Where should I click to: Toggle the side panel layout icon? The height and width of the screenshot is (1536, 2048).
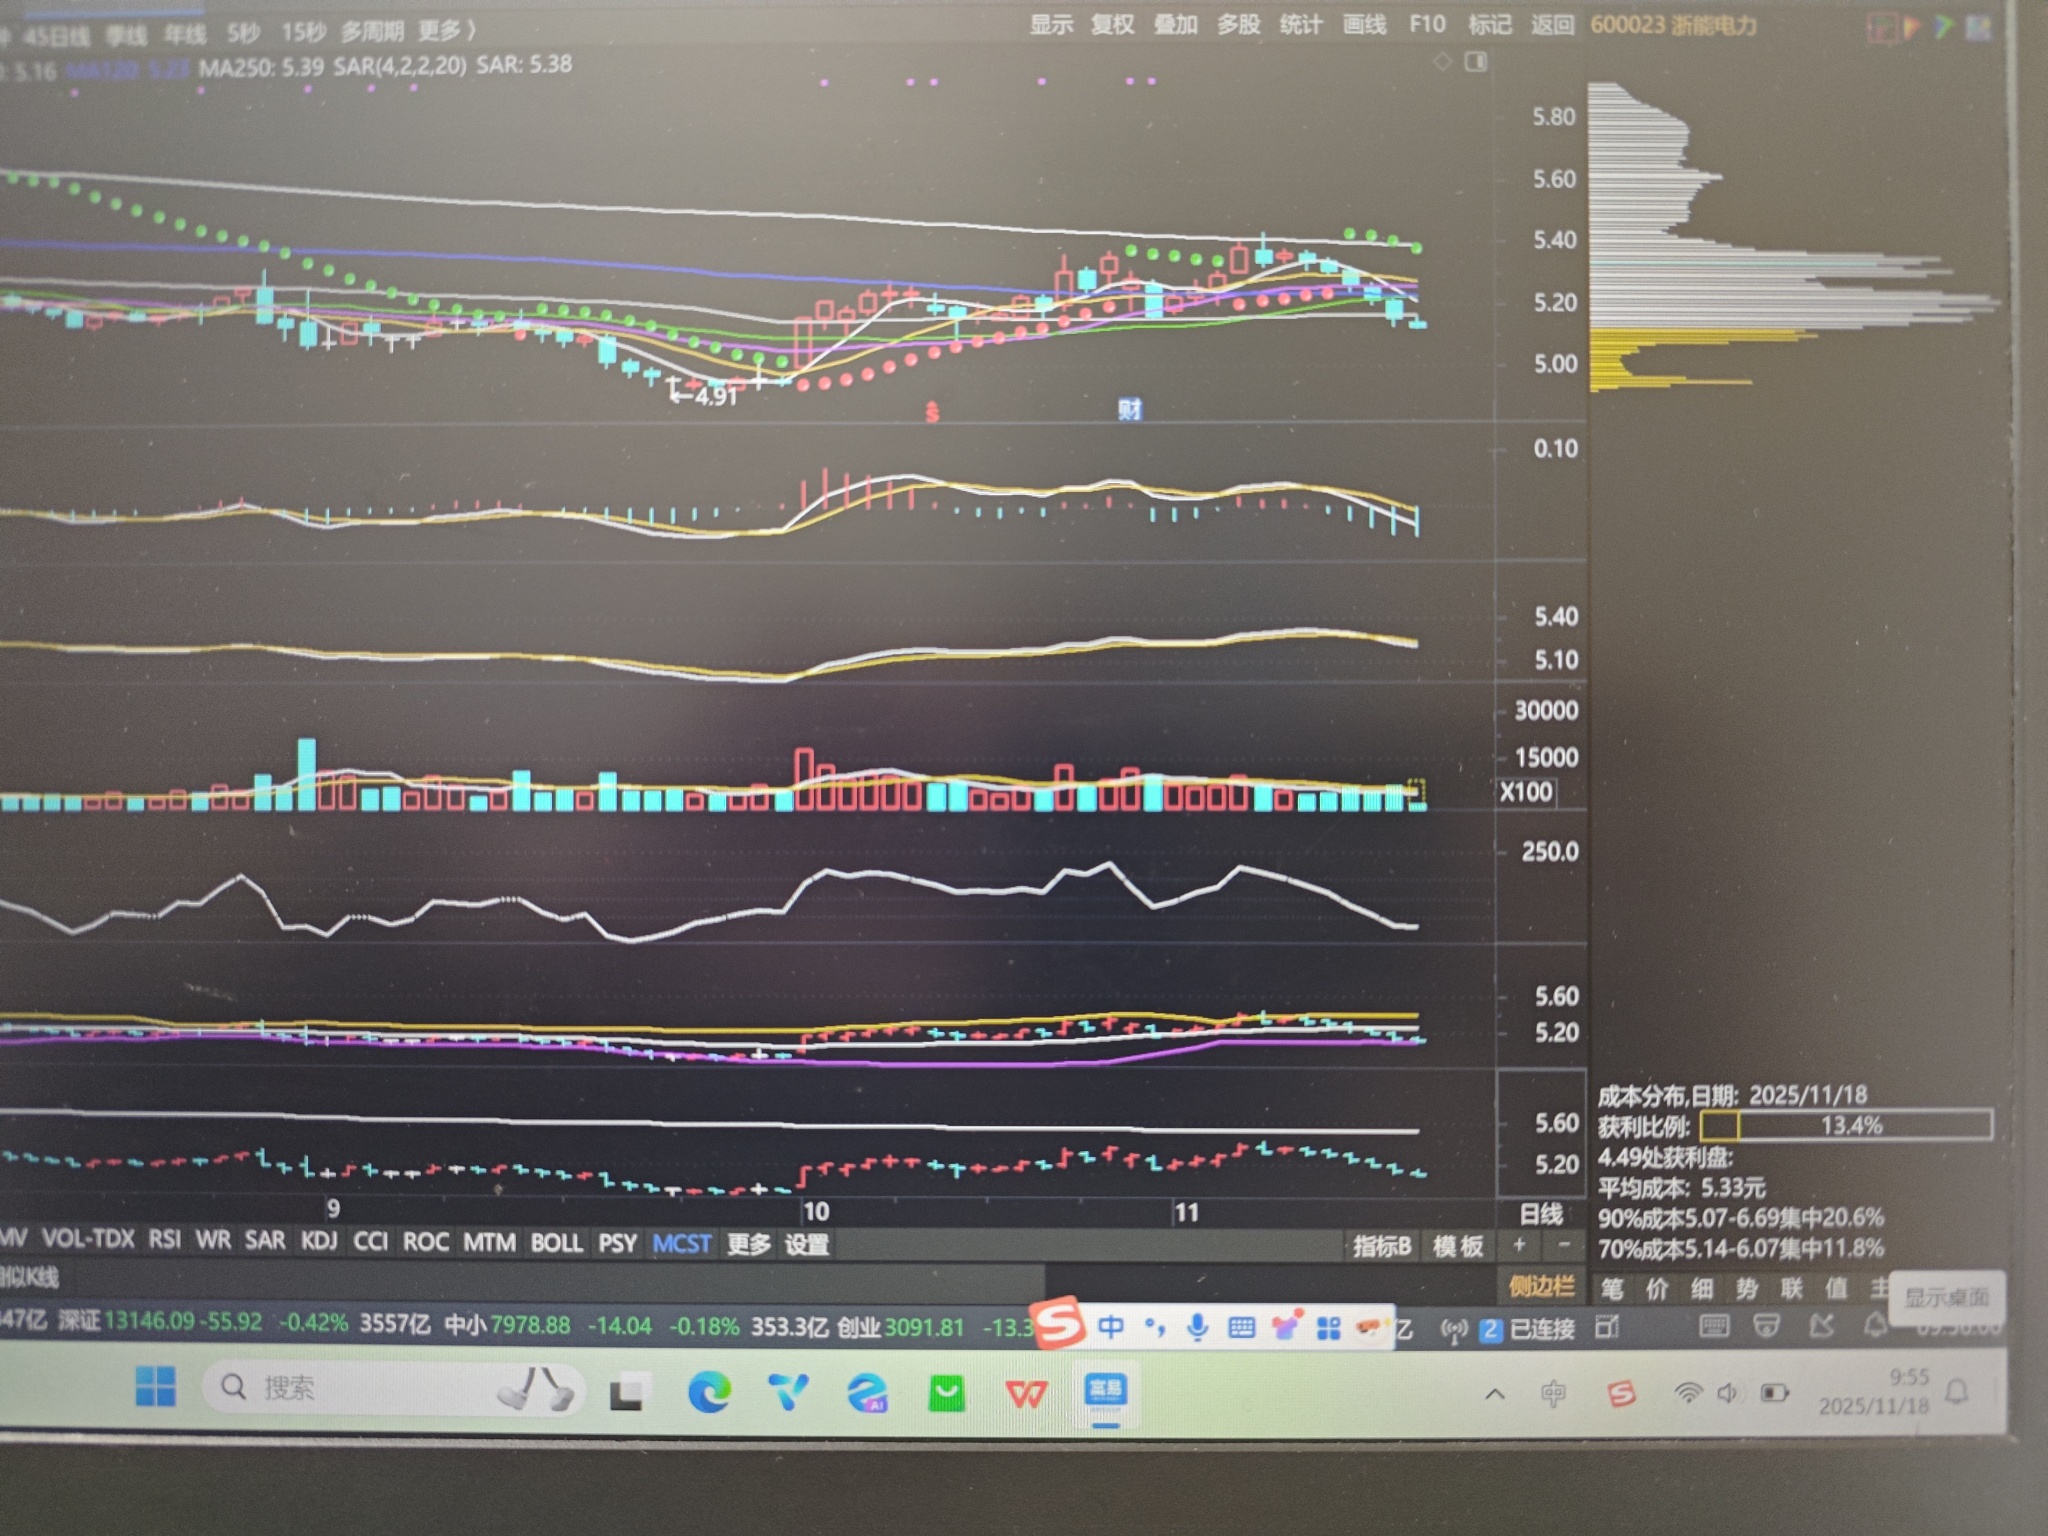tap(1476, 62)
